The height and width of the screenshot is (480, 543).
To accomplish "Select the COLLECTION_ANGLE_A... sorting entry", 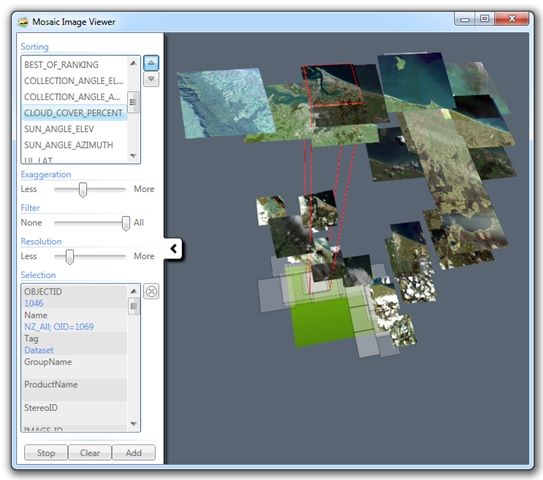I will tap(74, 97).
